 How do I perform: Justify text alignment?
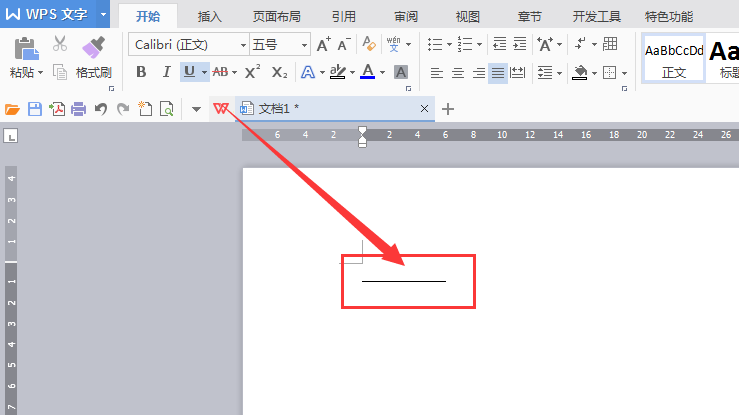pyautogui.click(x=498, y=73)
